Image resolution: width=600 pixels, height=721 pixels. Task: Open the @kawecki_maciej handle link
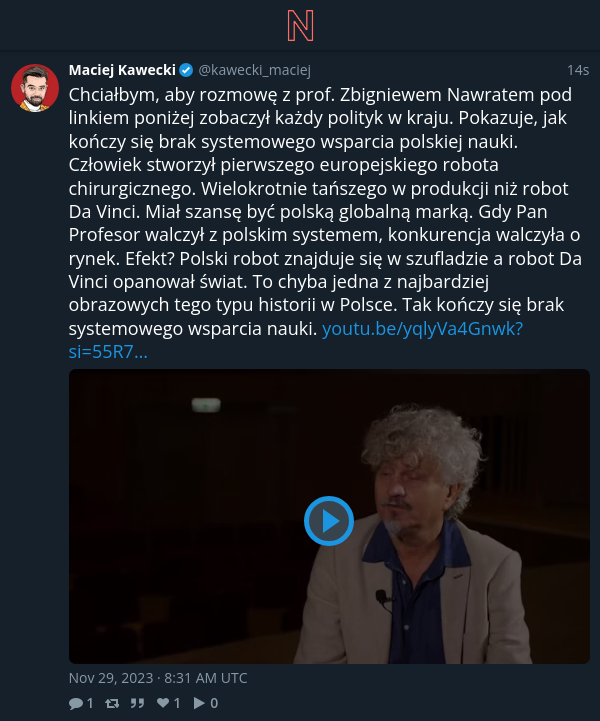coord(254,70)
